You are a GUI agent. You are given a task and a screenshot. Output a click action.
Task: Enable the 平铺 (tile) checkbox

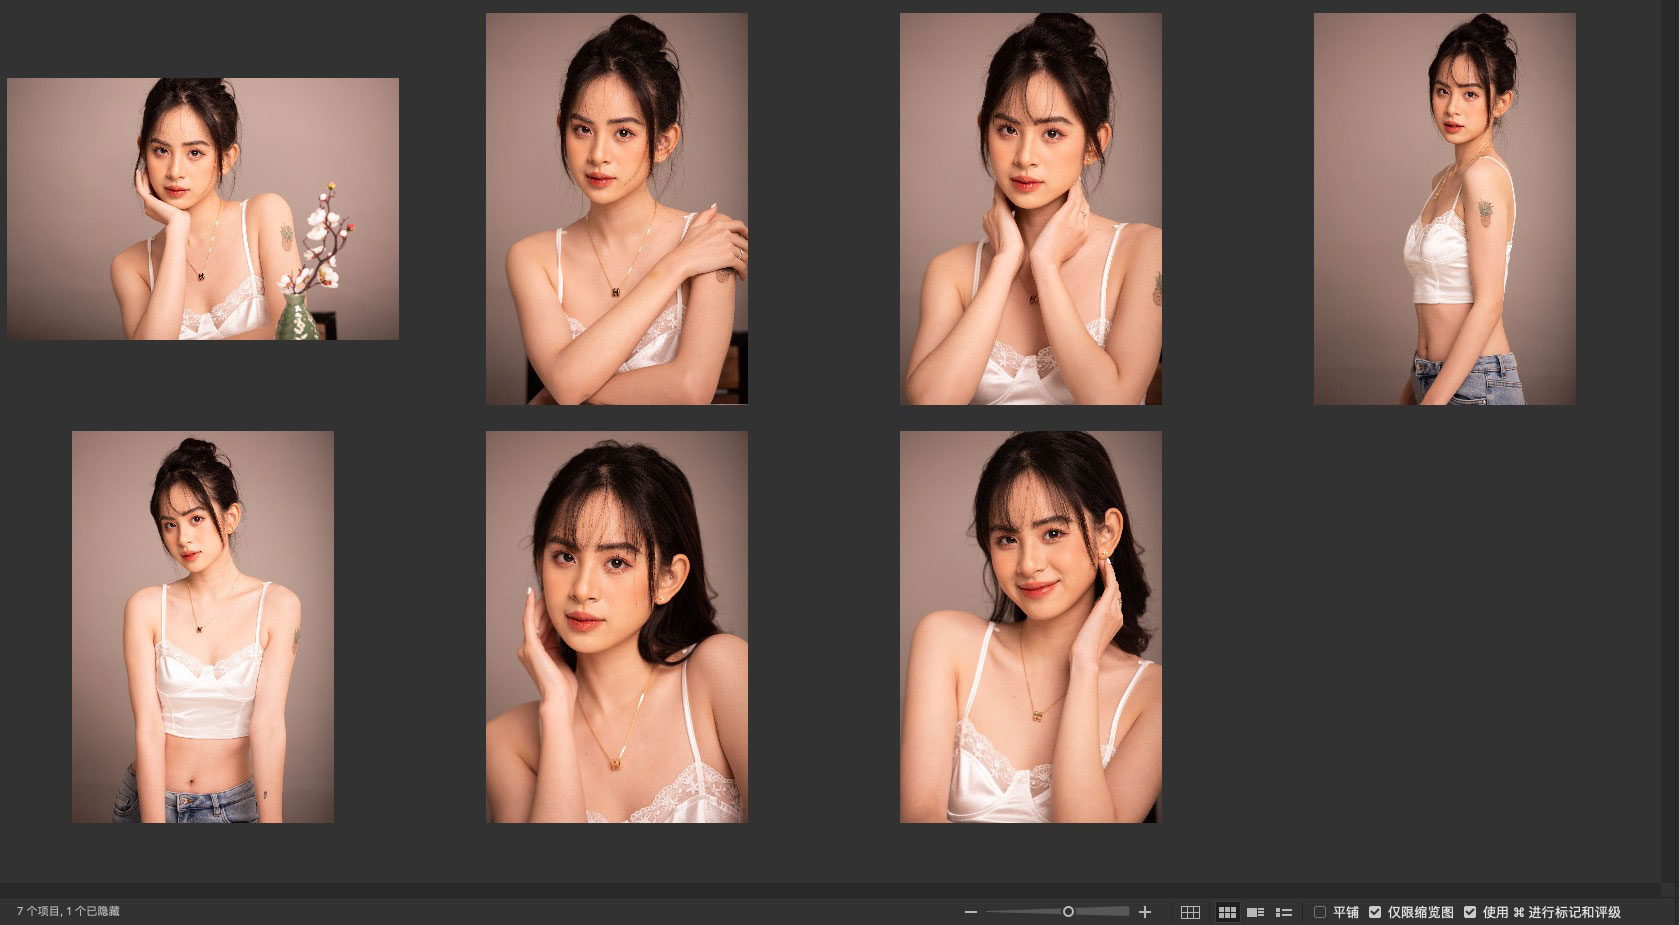coord(1320,912)
